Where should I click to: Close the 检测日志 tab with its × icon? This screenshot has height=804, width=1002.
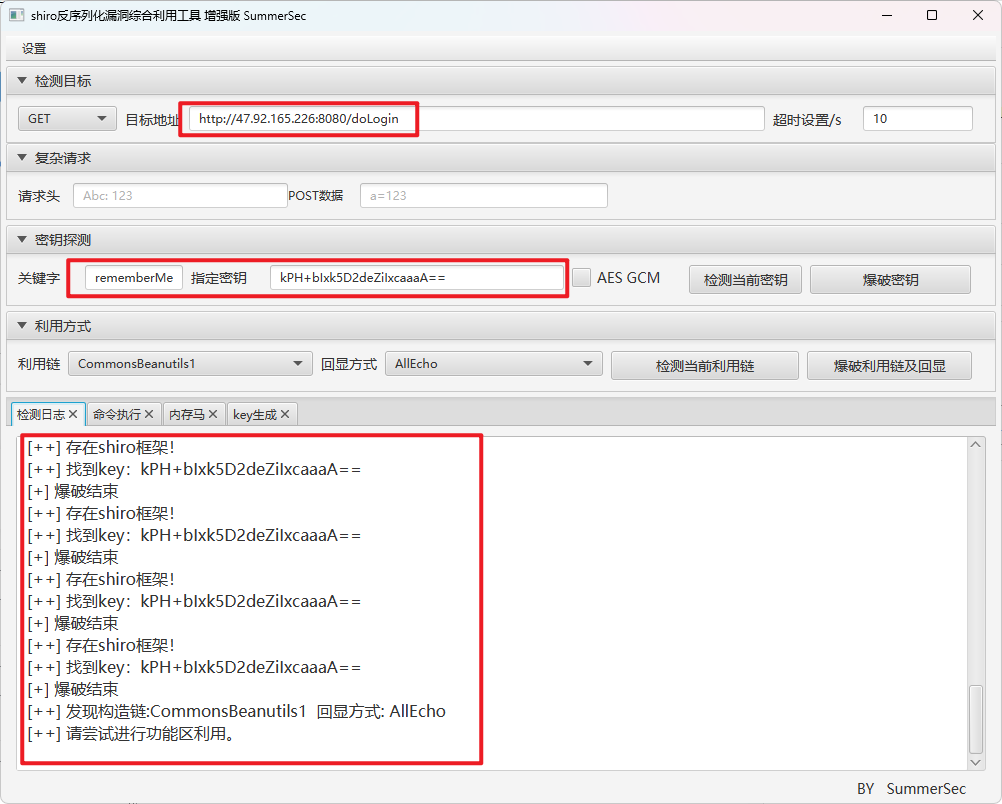tap(73, 413)
